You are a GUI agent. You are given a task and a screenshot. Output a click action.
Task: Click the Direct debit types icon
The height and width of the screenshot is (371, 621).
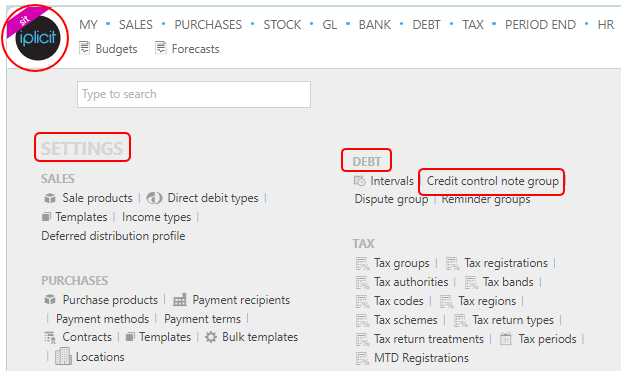point(154,198)
